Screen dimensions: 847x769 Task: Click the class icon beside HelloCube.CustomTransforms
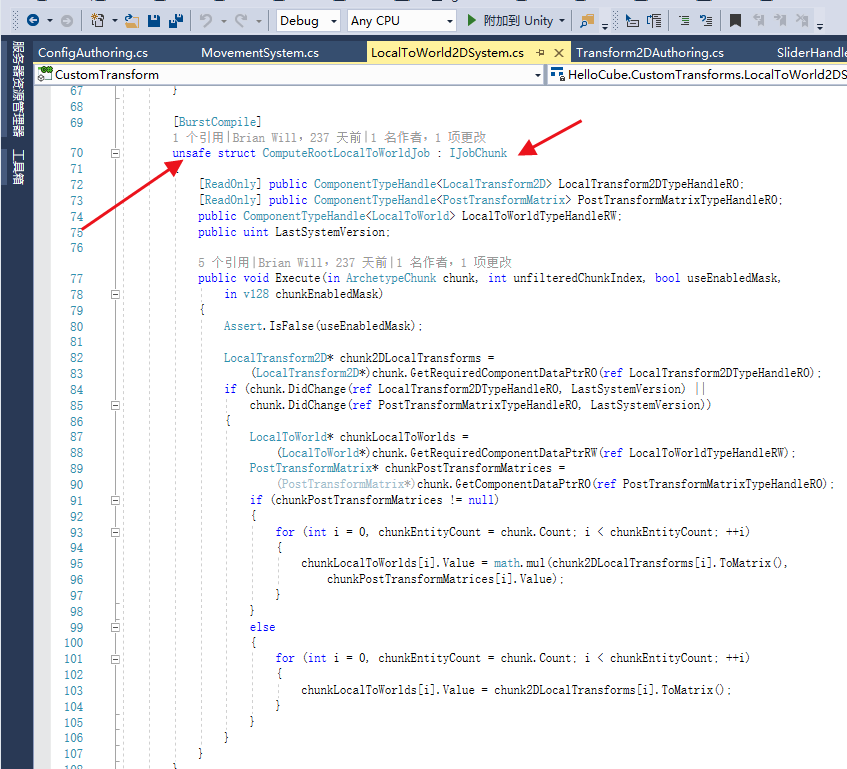point(557,74)
